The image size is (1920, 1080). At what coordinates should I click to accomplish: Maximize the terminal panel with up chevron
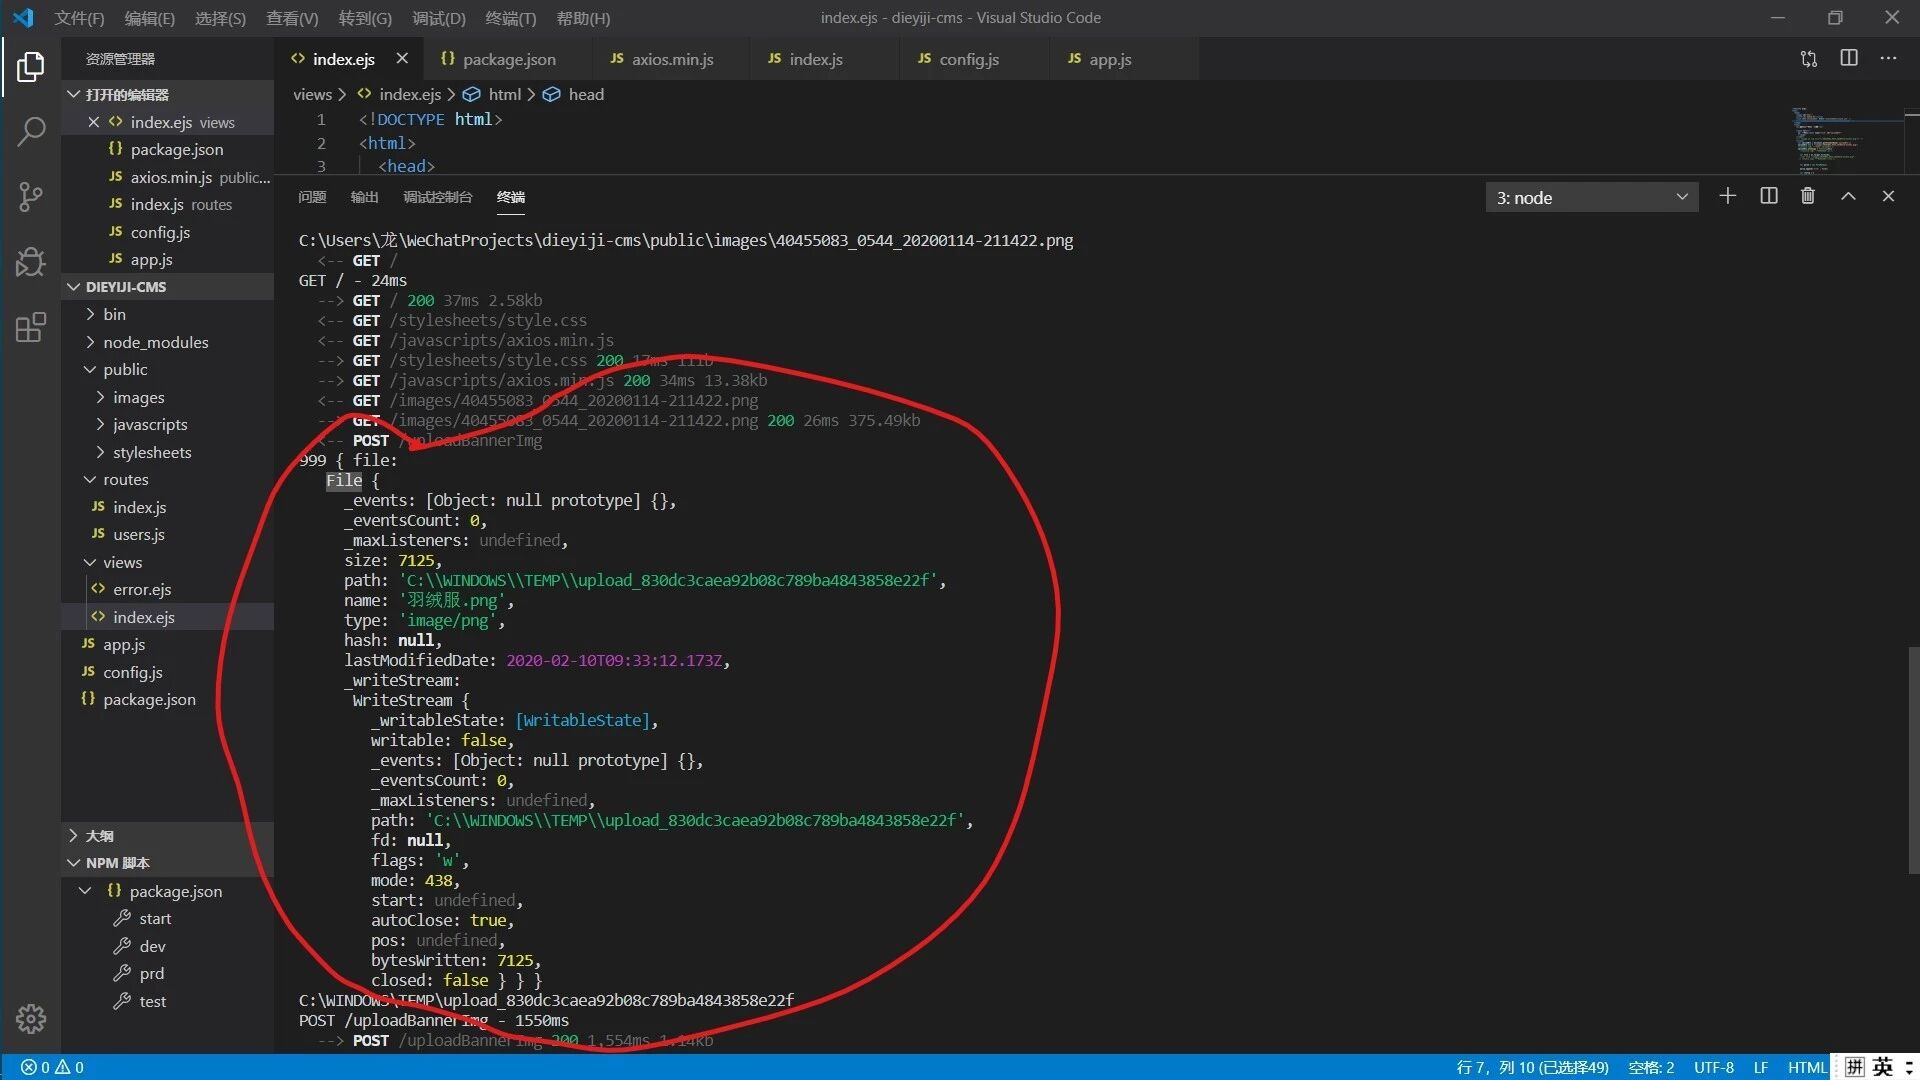coord(1848,196)
